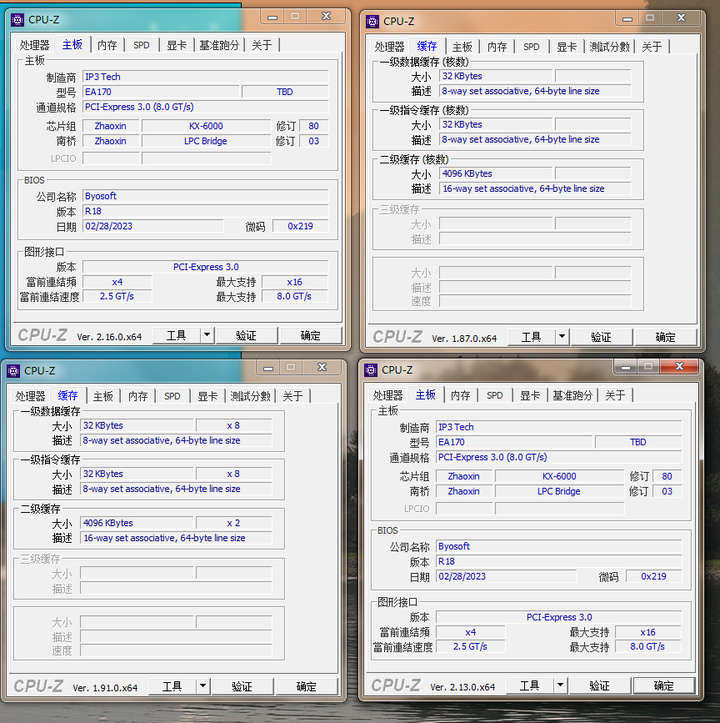This screenshot has height=723, width=720.
Task: Open 主板 tab in version 1.91.0 window
Action: pyautogui.click(x=103, y=396)
